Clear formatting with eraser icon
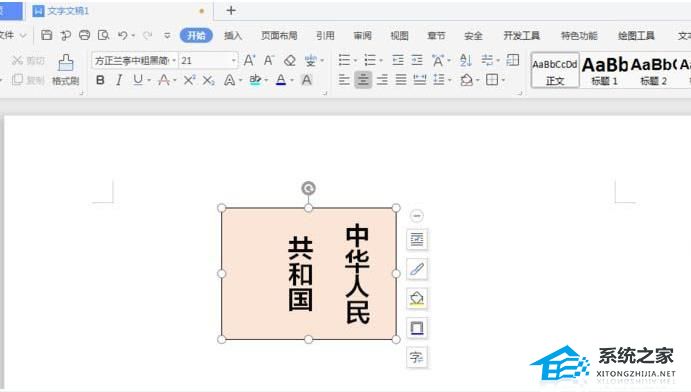Viewport: 691px width, 392px height. pyautogui.click(x=290, y=60)
